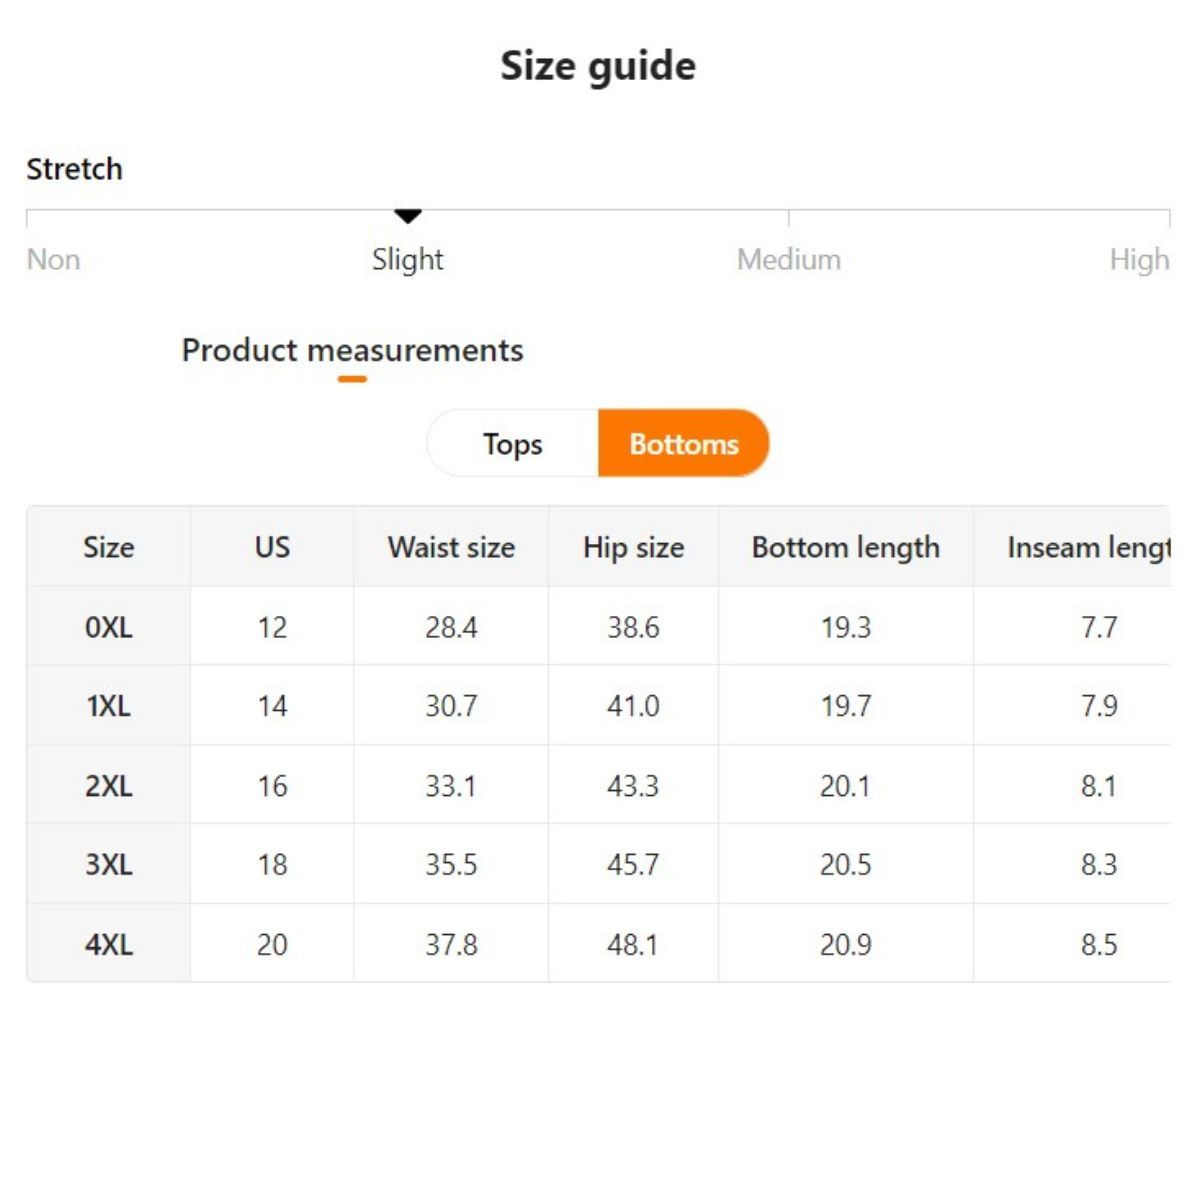Select the 4XL size row label
This screenshot has height=1200, width=1200.
click(x=108, y=944)
